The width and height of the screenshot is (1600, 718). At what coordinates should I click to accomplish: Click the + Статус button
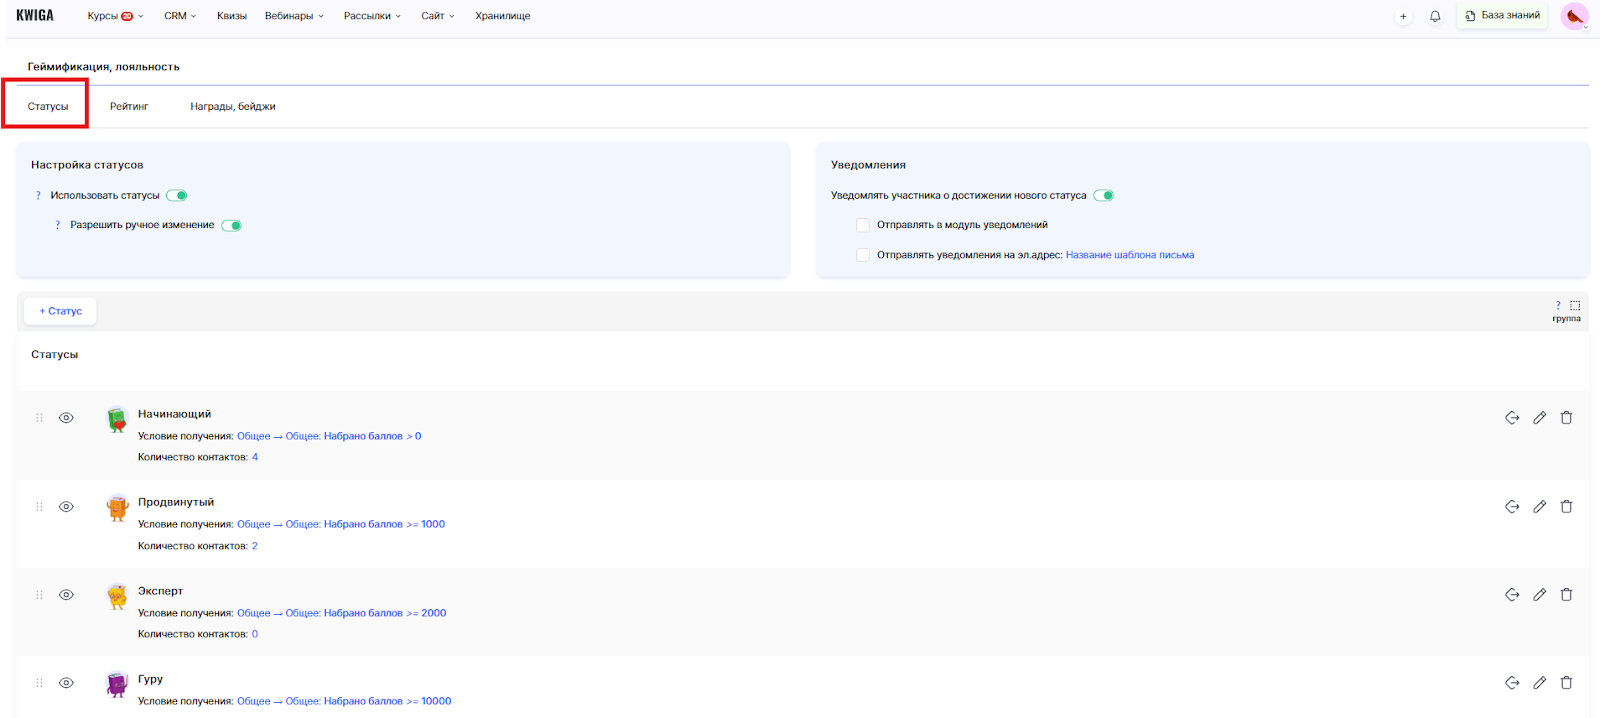[x=61, y=311]
